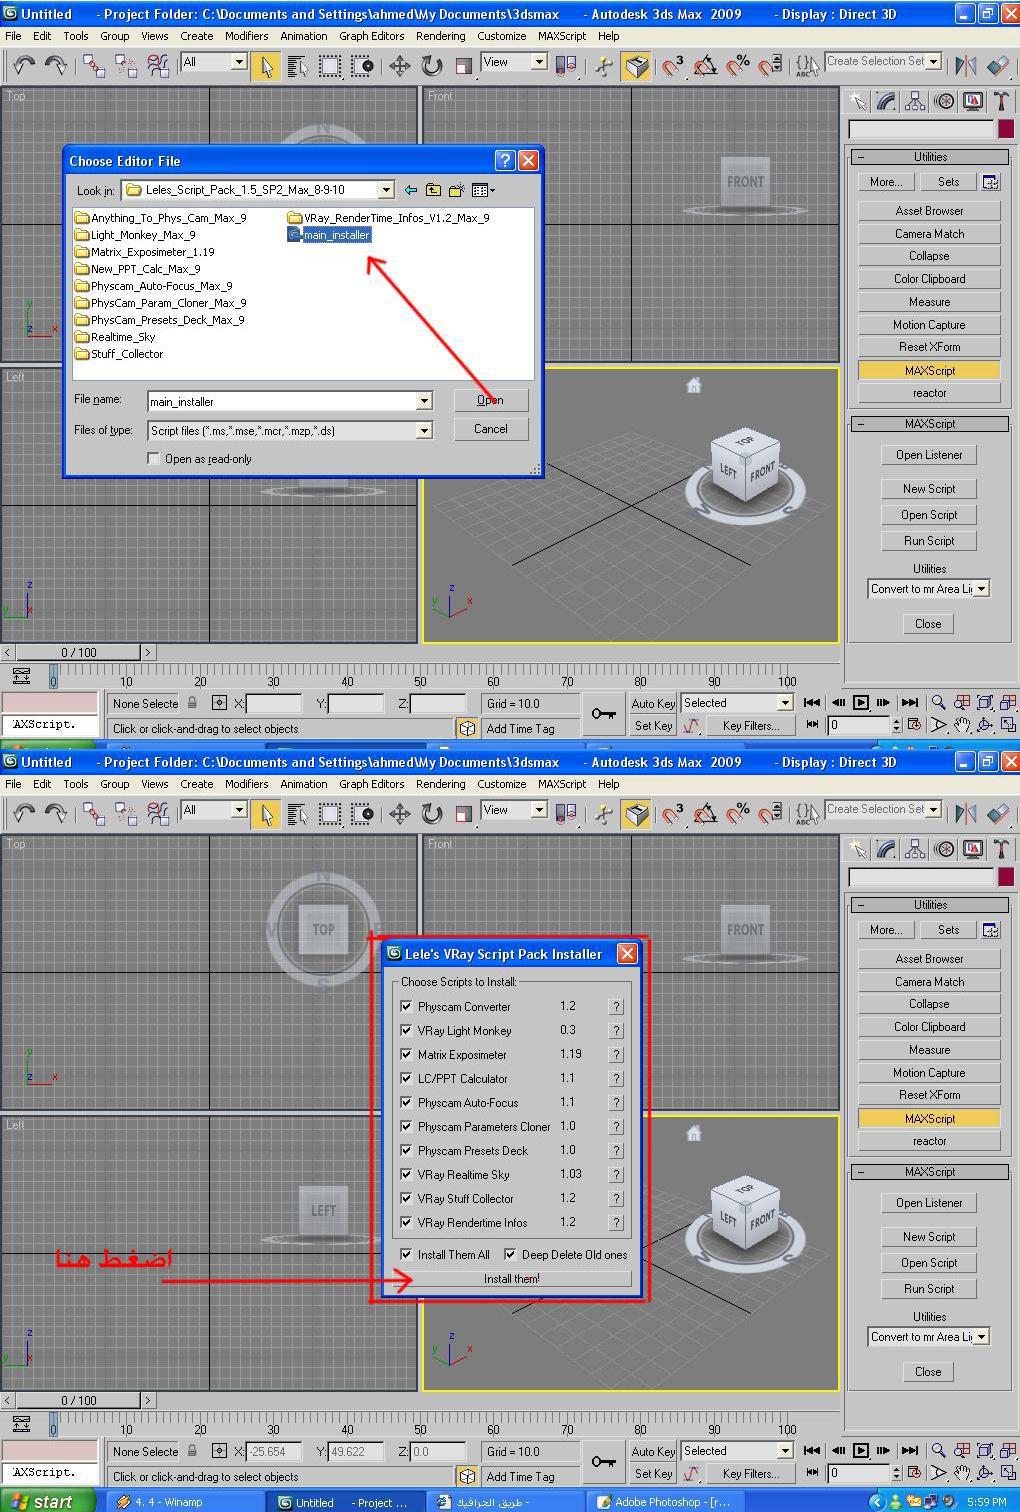Open Files of type dropdown
The image size is (1020, 1512).
click(x=424, y=430)
